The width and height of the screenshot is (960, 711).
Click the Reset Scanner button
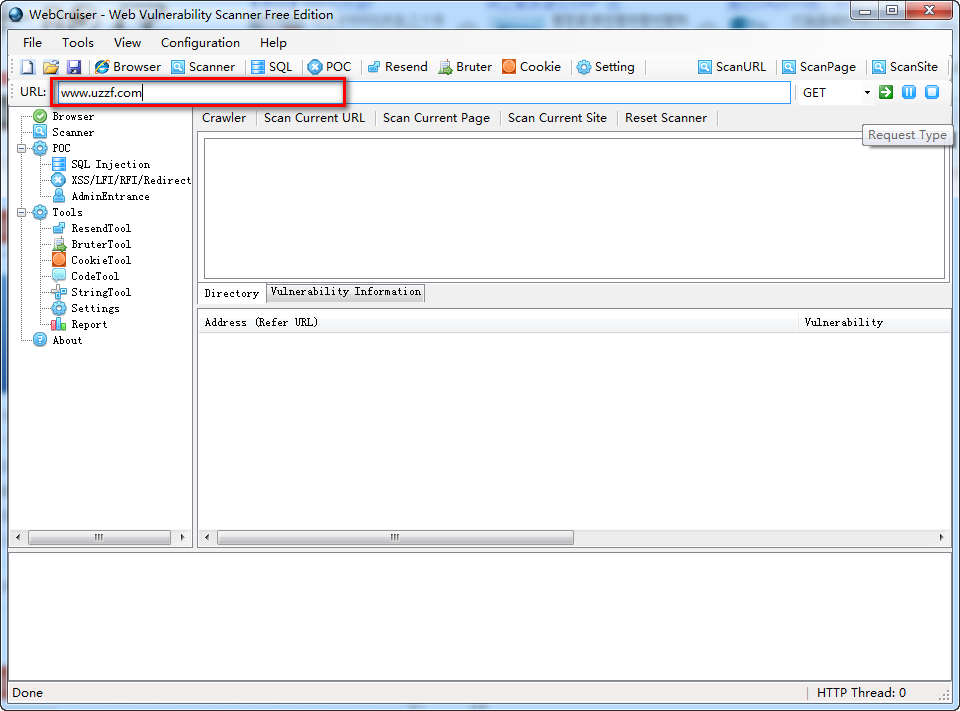click(665, 118)
